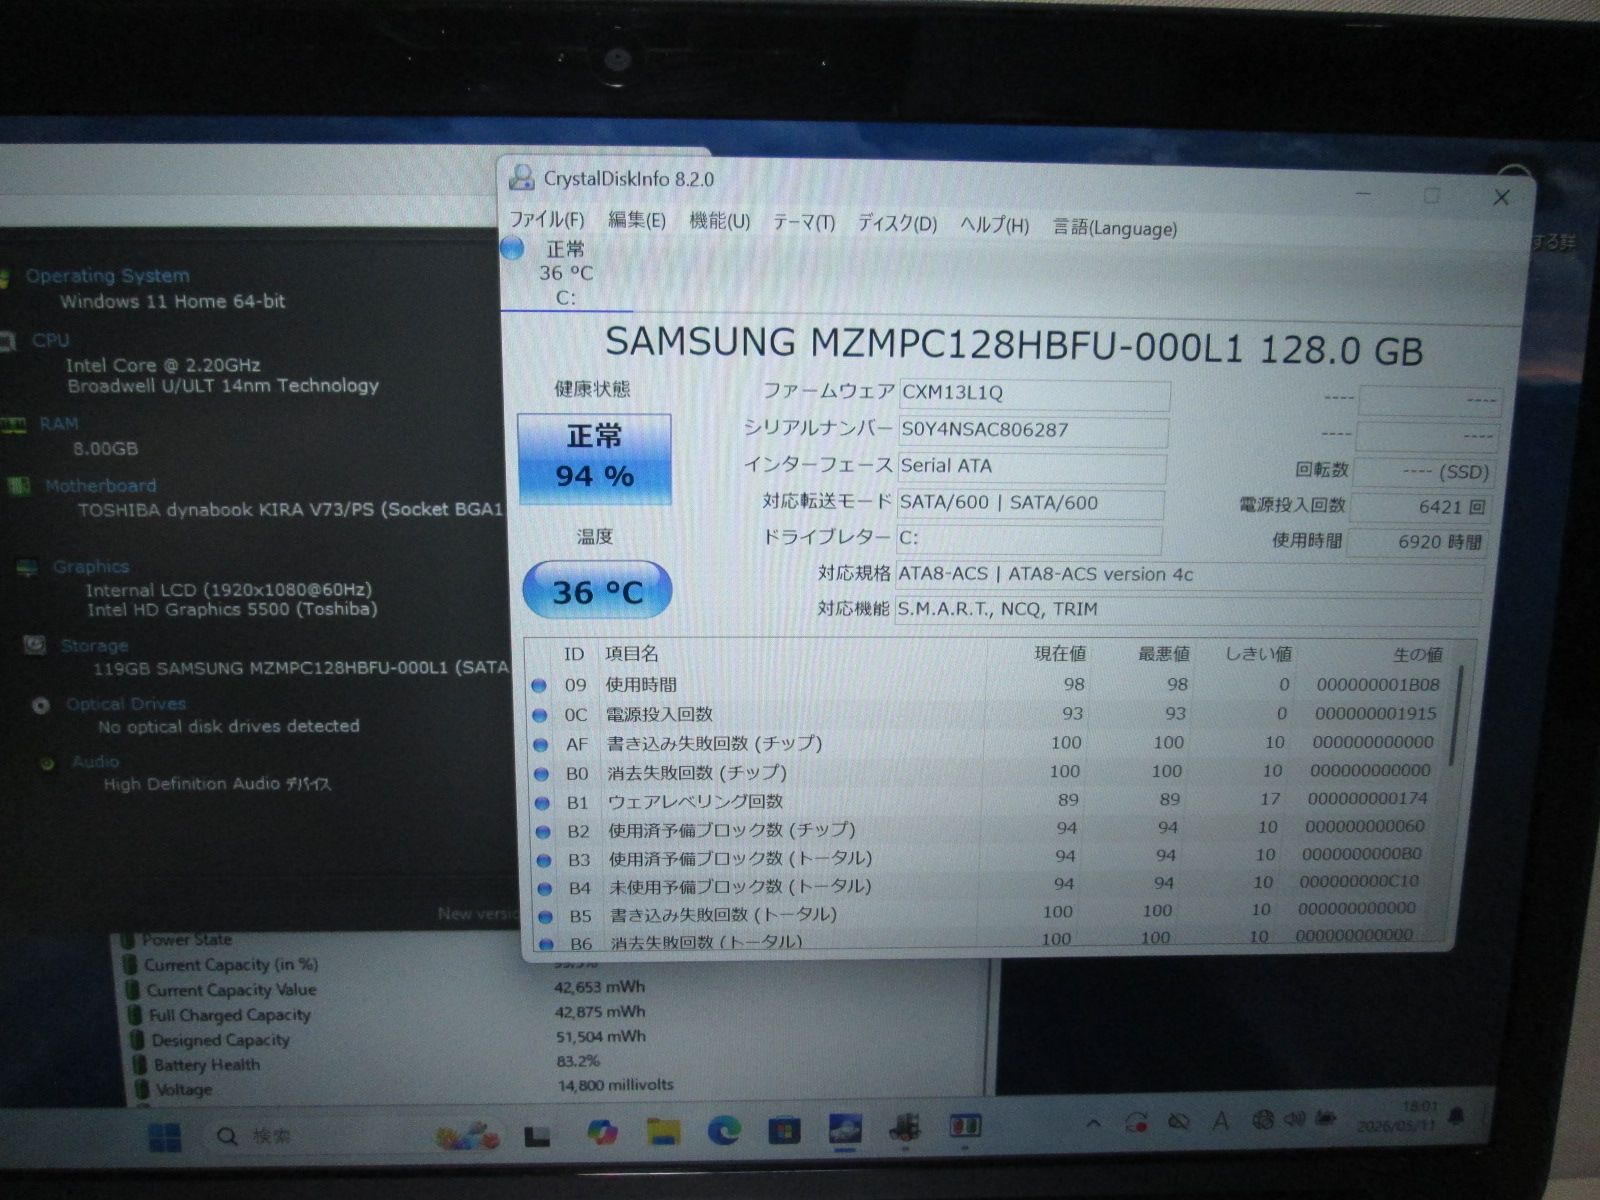
Task: Click the Operating System heading in Speccy
Action: click(x=107, y=276)
